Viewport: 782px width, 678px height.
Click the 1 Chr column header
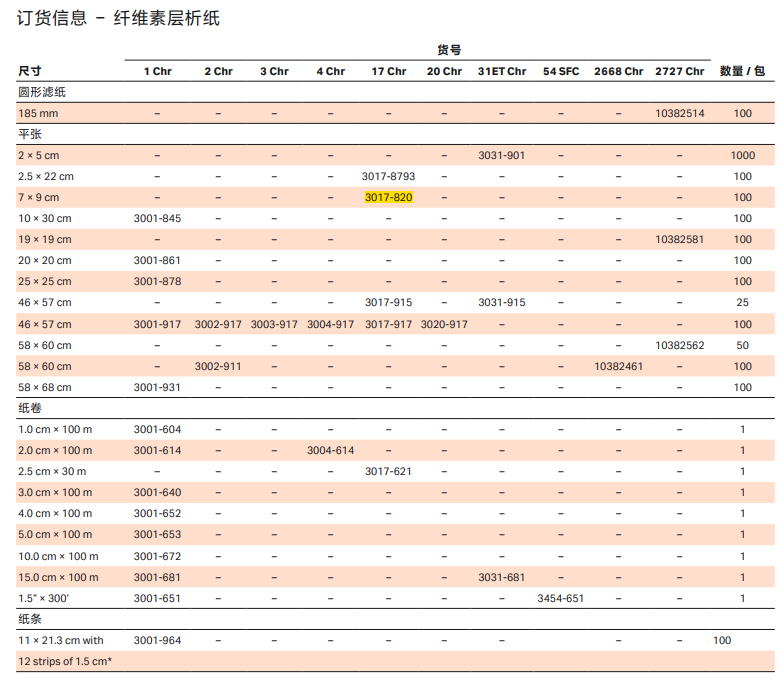[x=157, y=71]
